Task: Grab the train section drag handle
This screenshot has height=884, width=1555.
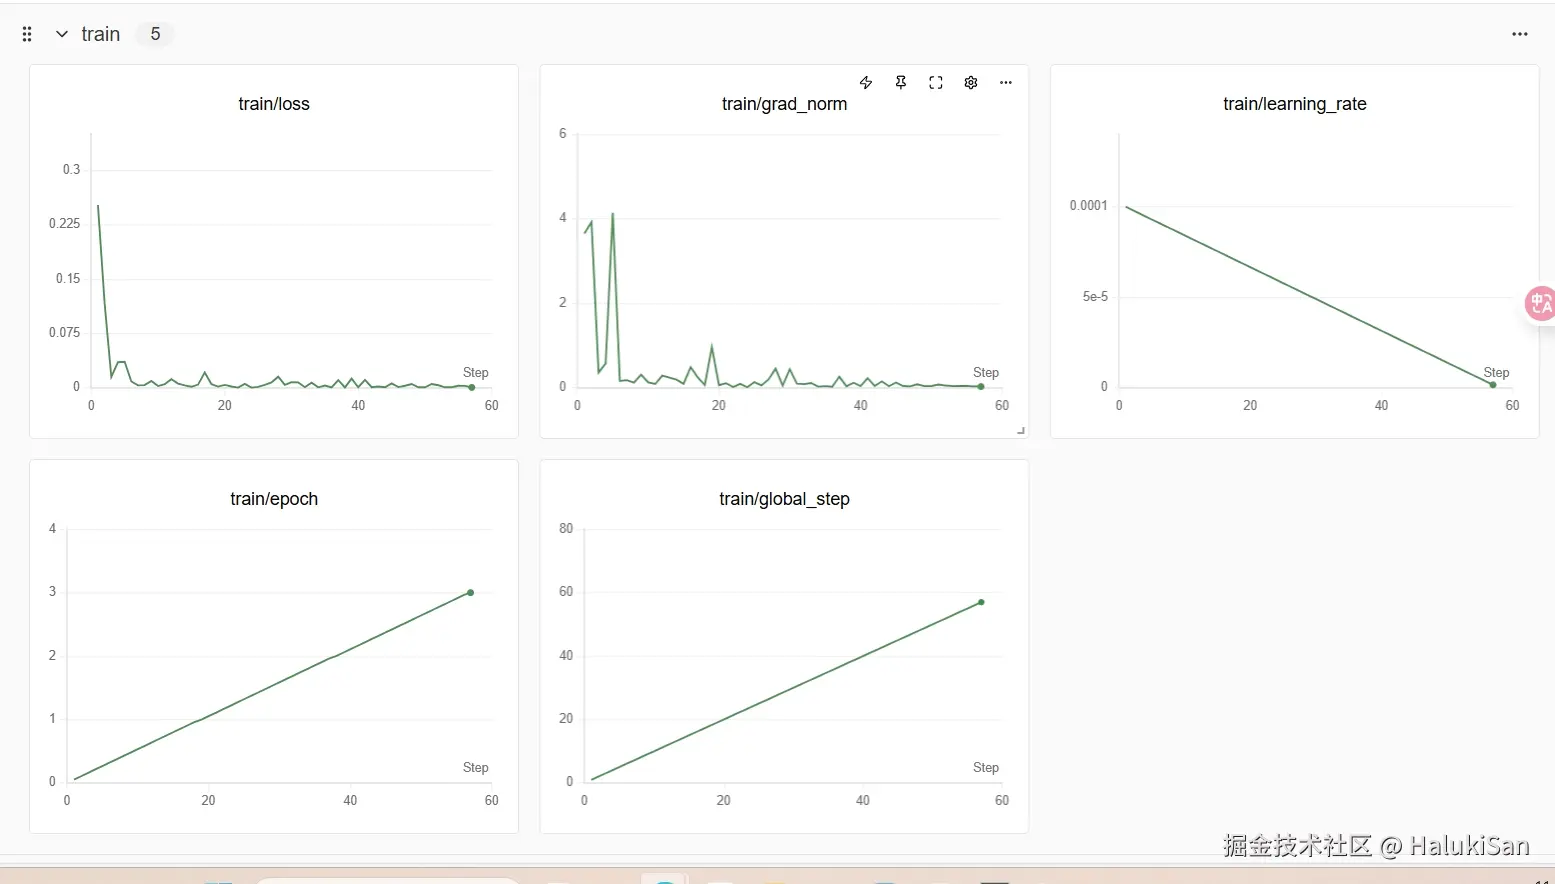Action: tap(27, 34)
